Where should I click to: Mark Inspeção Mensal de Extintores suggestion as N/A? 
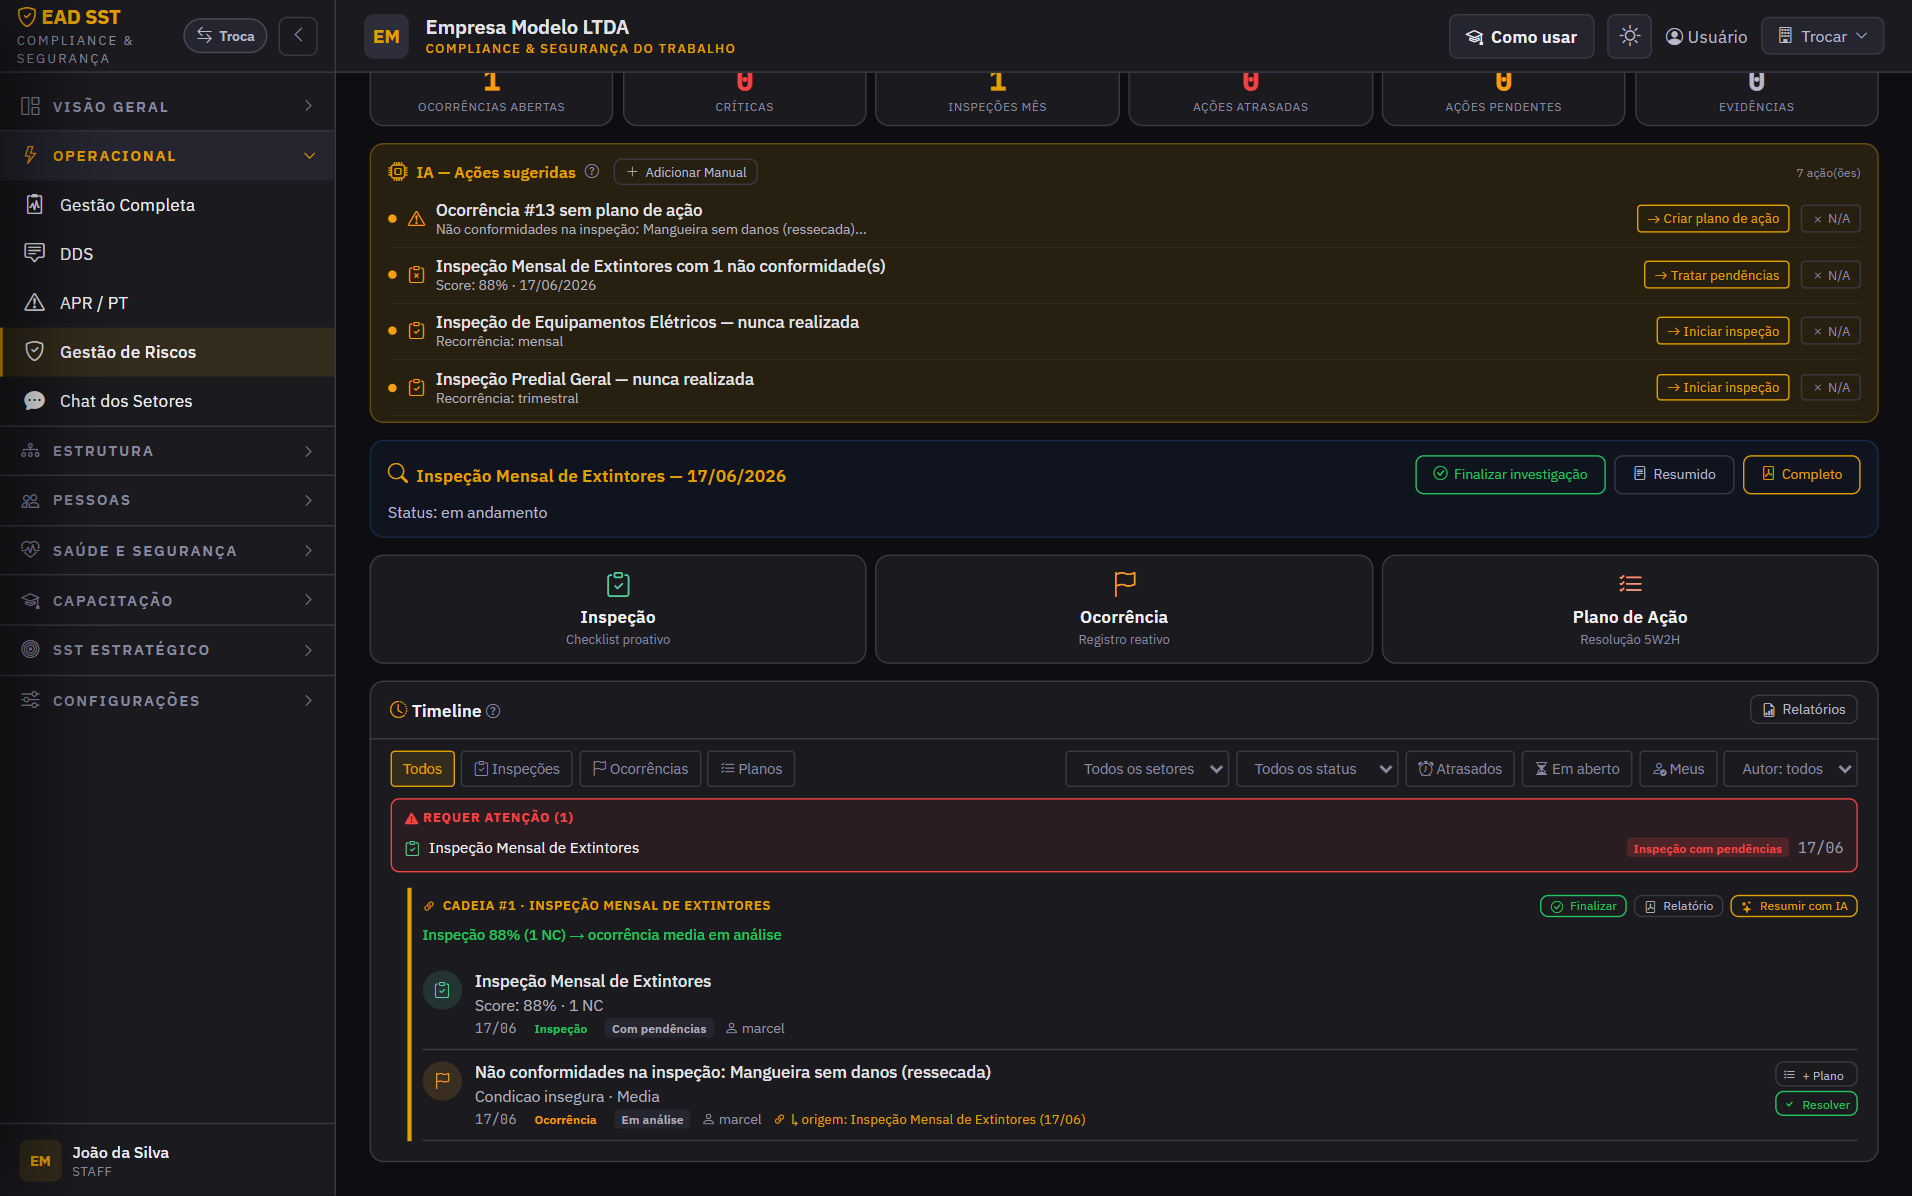click(x=1830, y=275)
